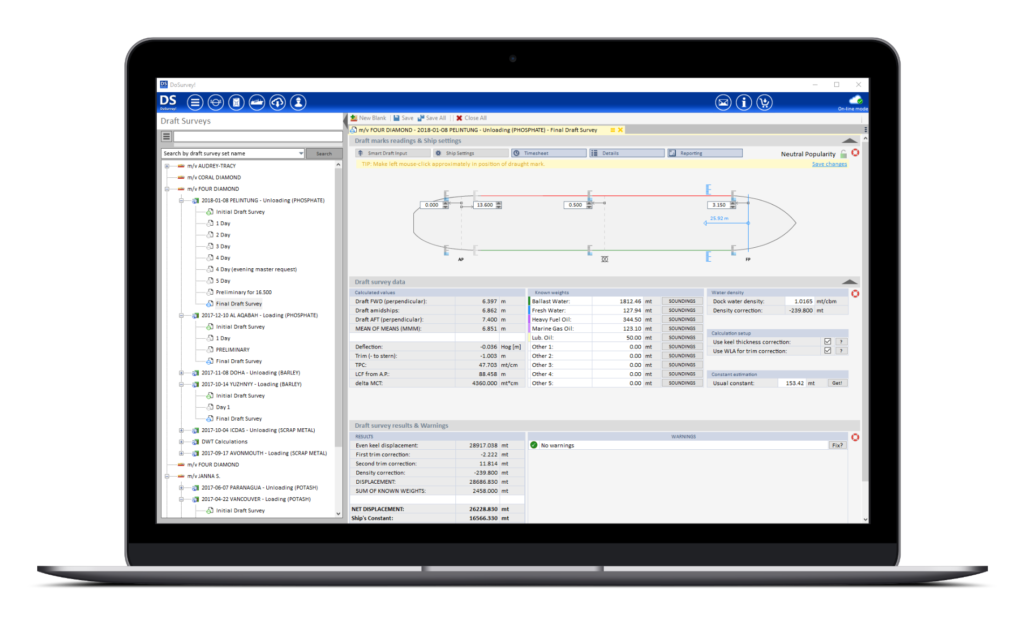
Task: Click SOUNDINGS button for Ballast Water
Action: (681, 300)
